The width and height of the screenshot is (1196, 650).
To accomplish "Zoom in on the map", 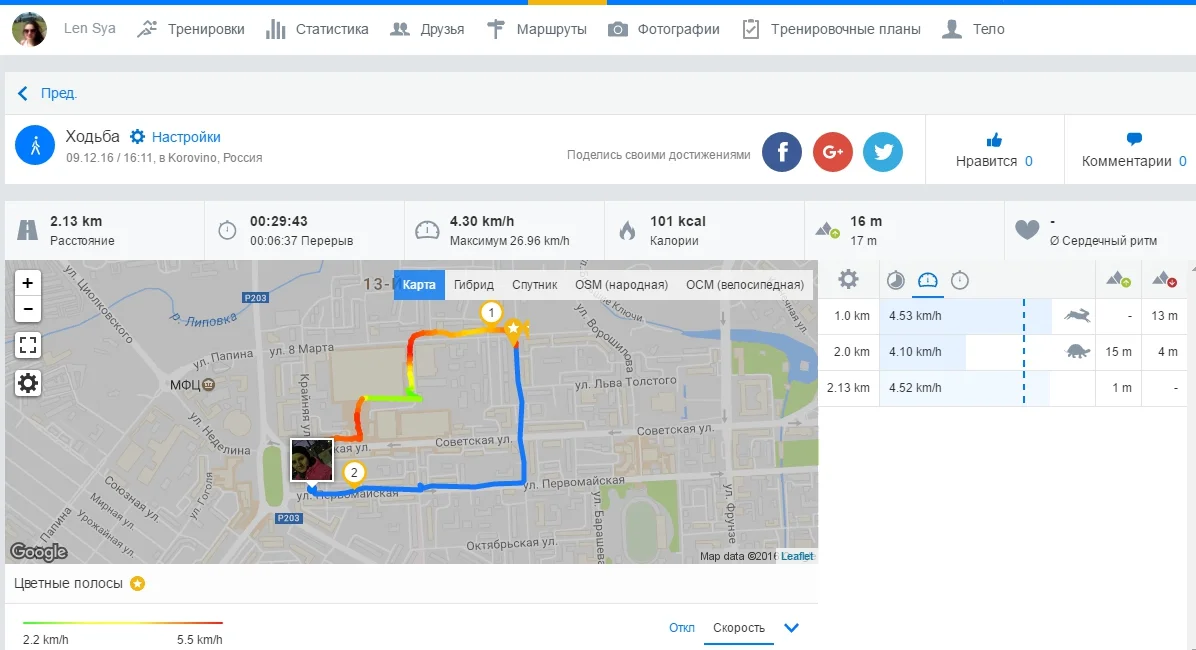I will [x=27, y=283].
